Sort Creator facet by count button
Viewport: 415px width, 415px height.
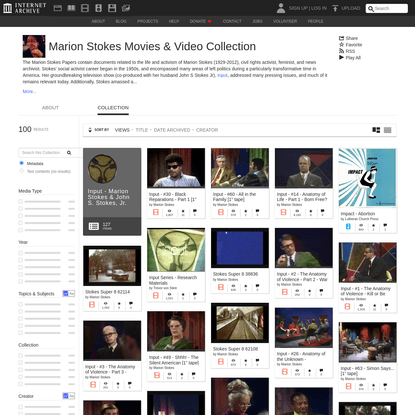coord(66,396)
